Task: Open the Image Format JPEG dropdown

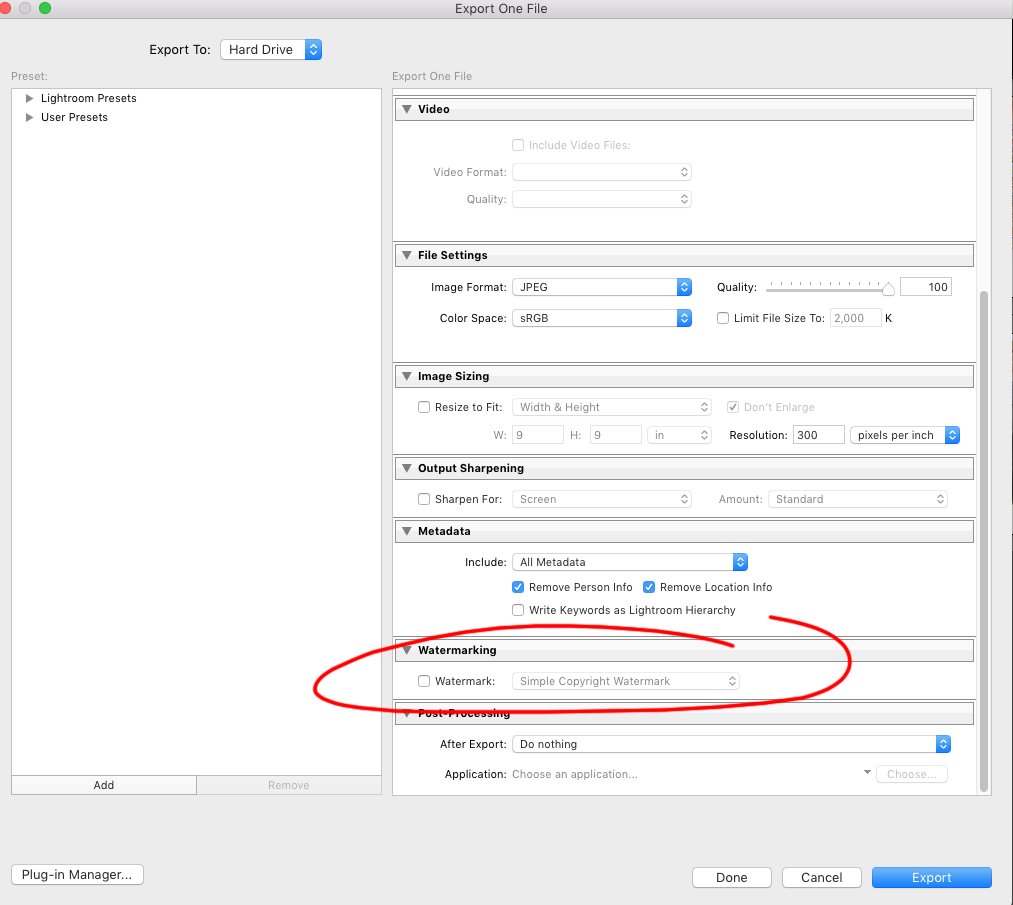Action: [601, 287]
